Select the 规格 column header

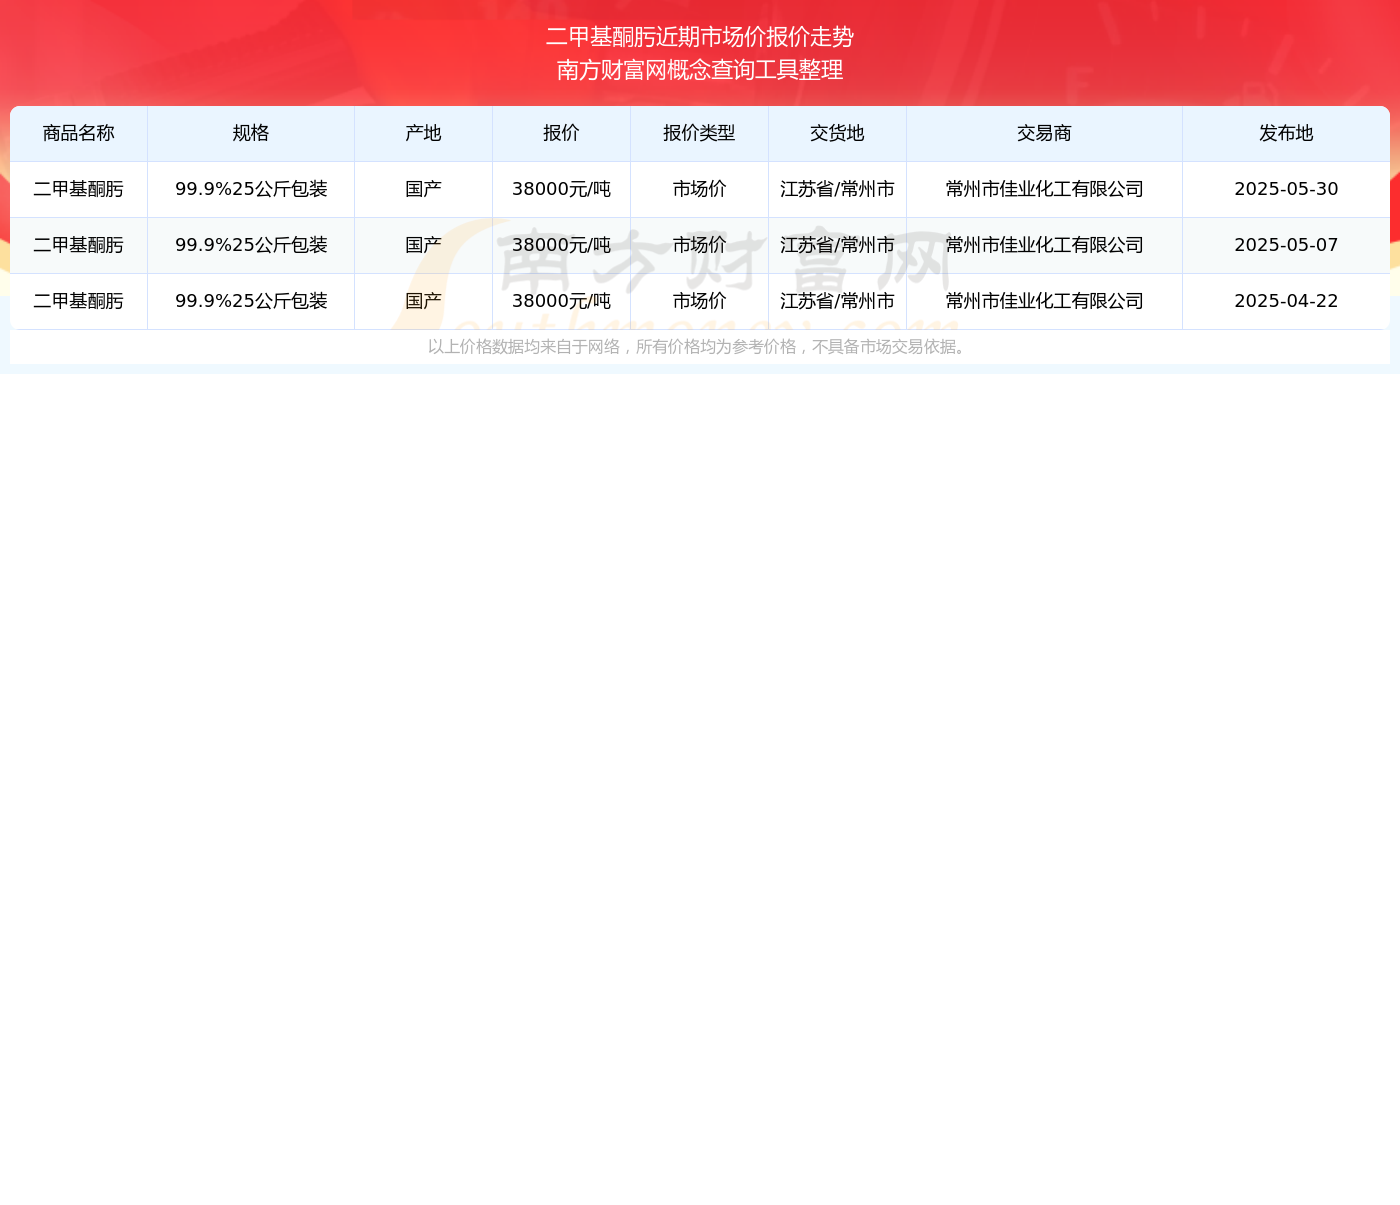click(x=251, y=133)
